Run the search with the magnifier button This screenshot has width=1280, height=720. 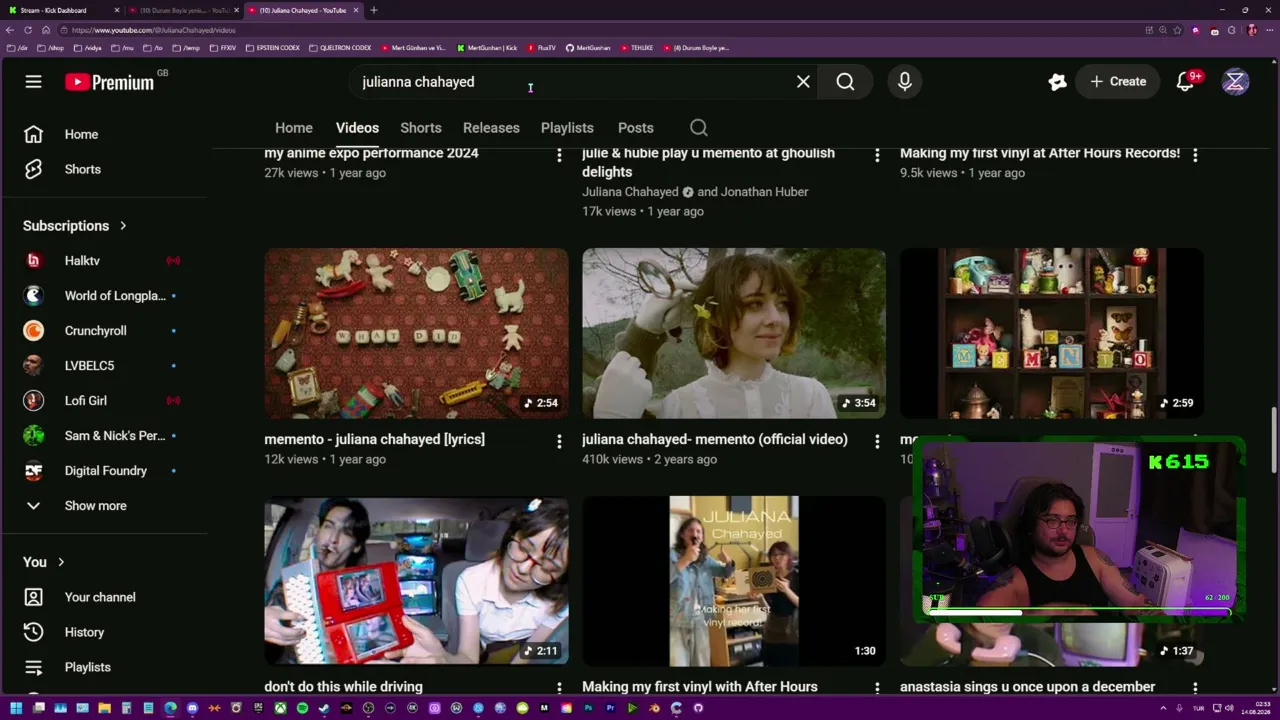coord(845,82)
